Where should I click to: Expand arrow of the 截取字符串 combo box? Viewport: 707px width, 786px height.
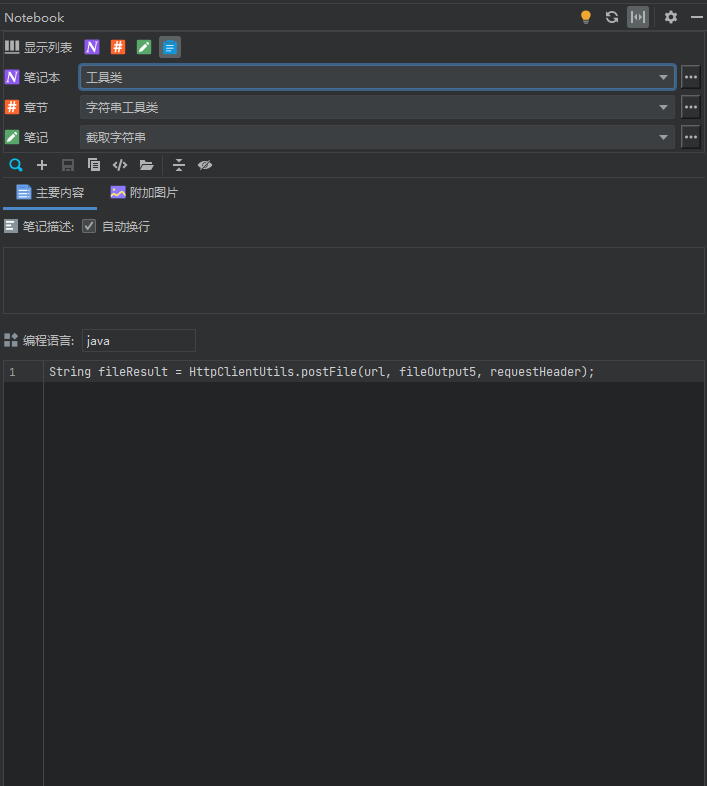click(663, 137)
